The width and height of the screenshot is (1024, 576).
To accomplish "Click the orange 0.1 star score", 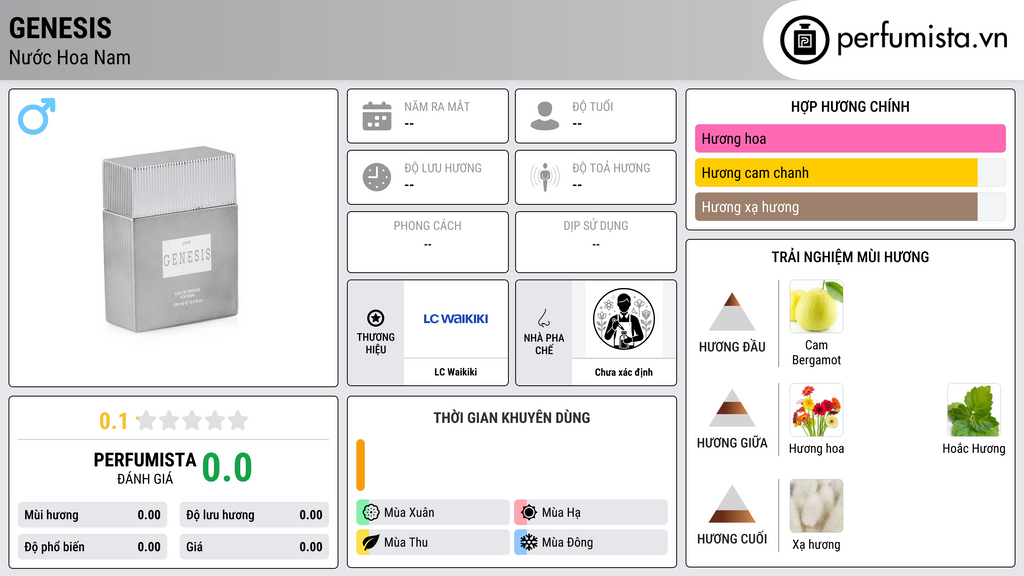I will pyautogui.click(x=113, y=421).
